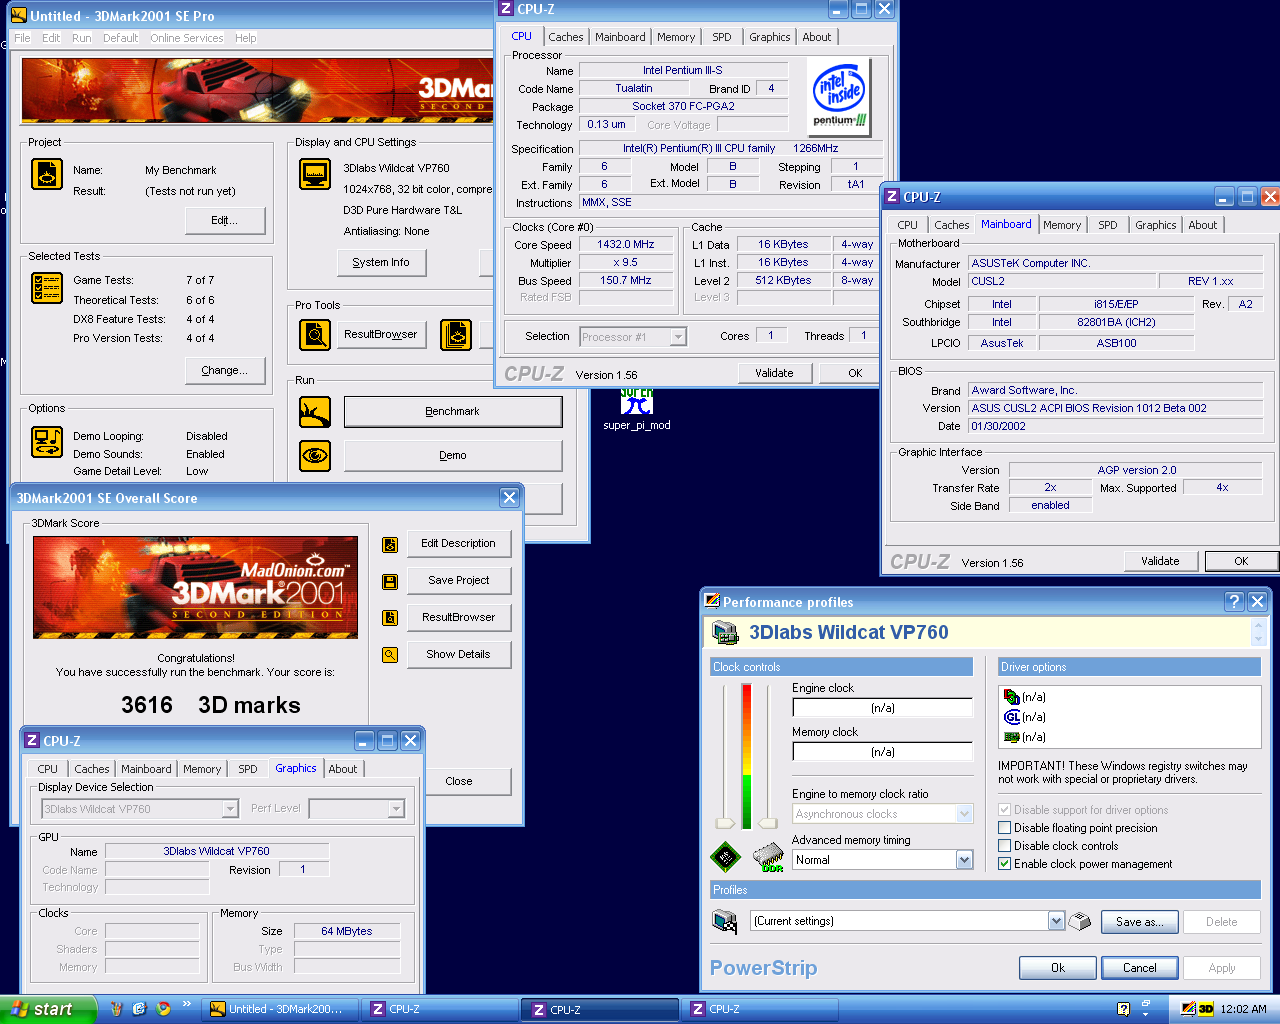Click the Engine clock slider handle
This screenshot has height=1024, width=1280.
(x=726, y=823)
